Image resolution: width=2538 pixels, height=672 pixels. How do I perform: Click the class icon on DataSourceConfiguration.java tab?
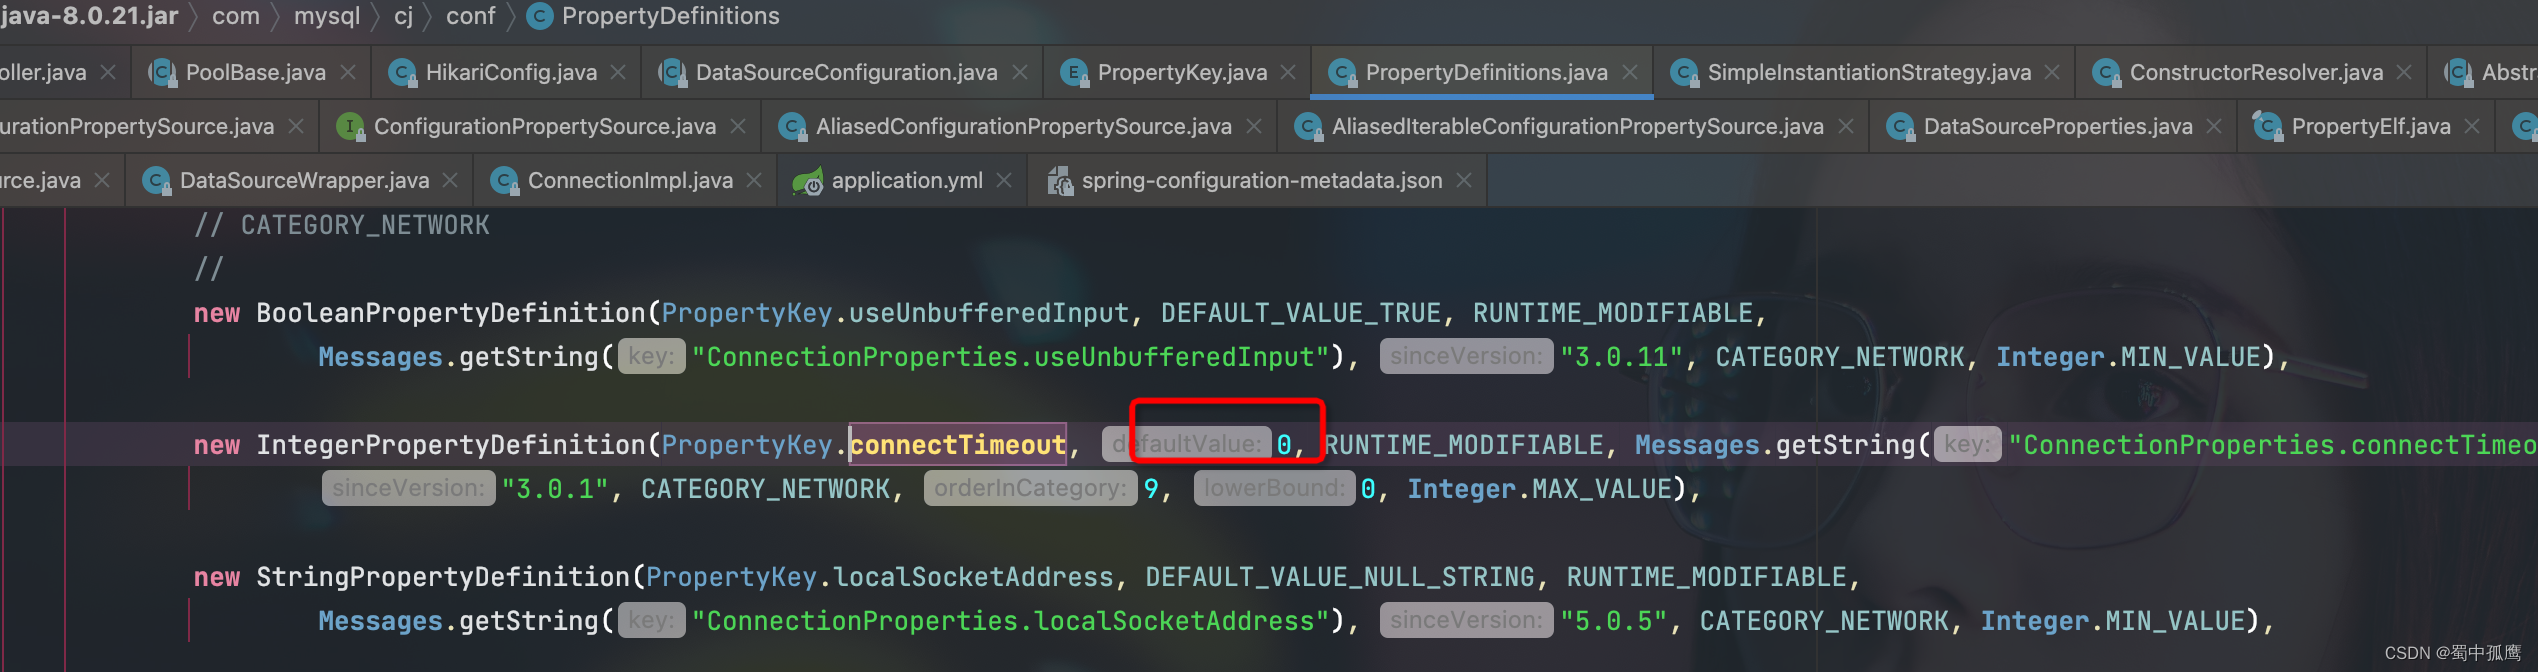[x=672, y=73]
